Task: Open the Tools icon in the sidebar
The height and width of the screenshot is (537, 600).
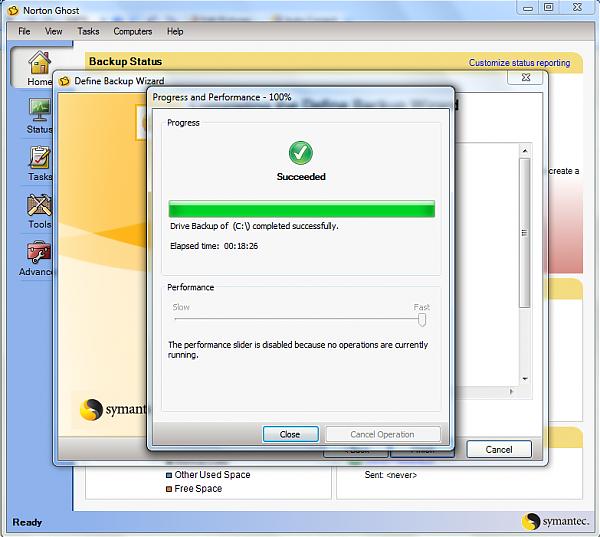Action: [x=39, y=205]
